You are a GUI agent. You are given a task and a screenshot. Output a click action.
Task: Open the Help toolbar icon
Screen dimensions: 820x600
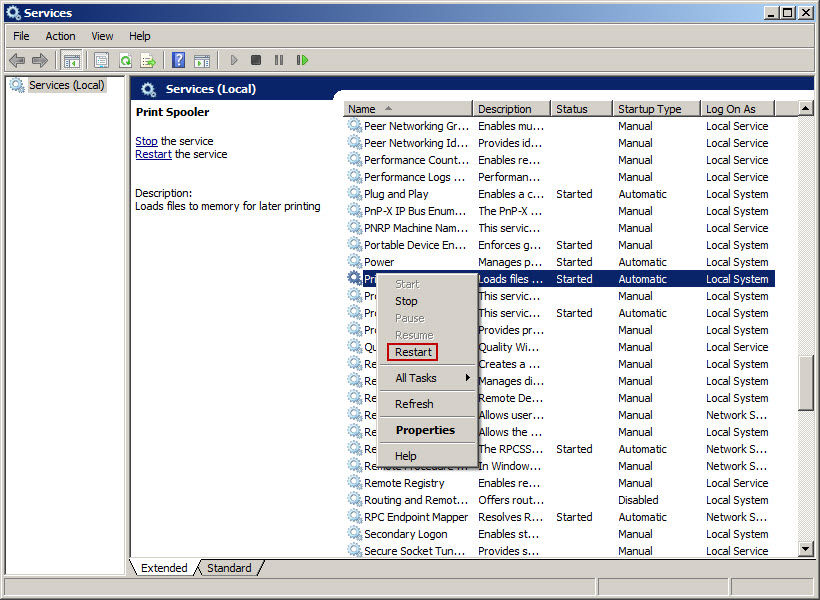click(x=178, y=60)
